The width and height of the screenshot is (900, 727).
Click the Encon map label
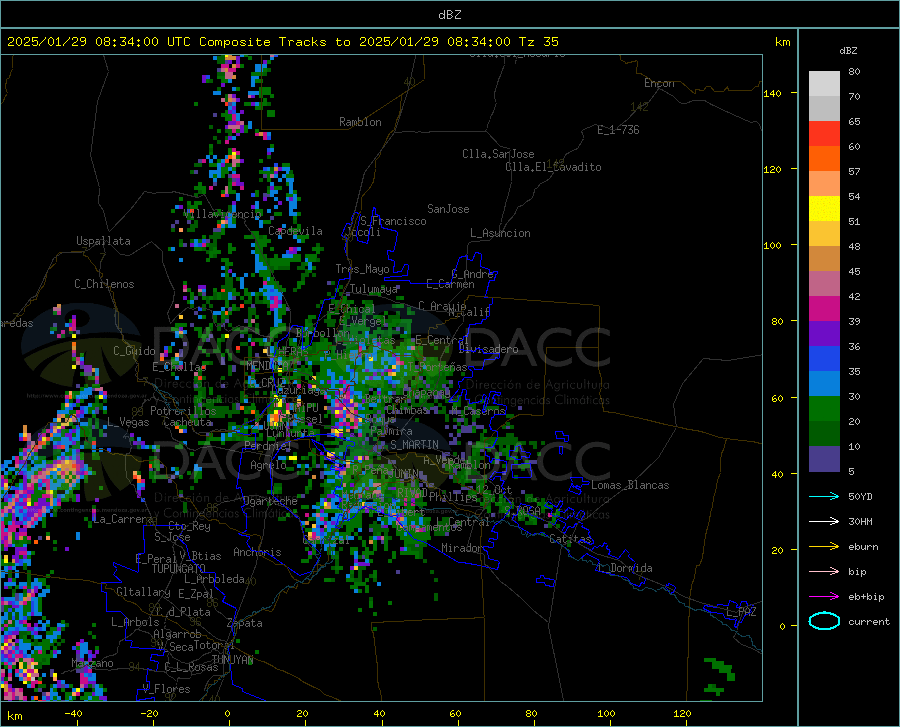[659, 83]
